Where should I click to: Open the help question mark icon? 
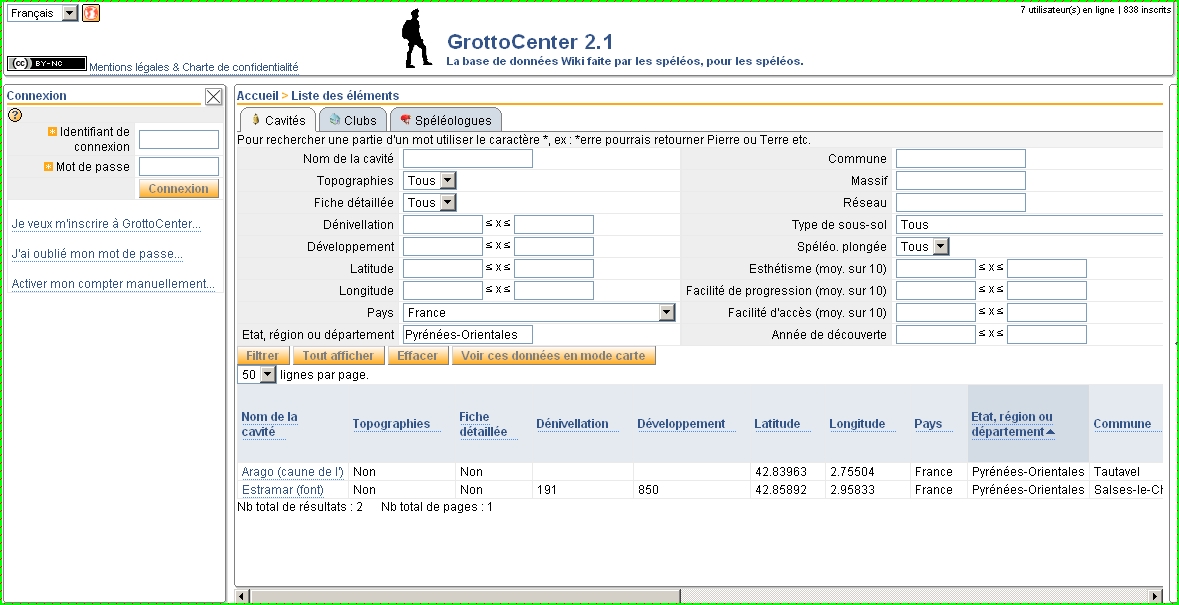[15, 115]
